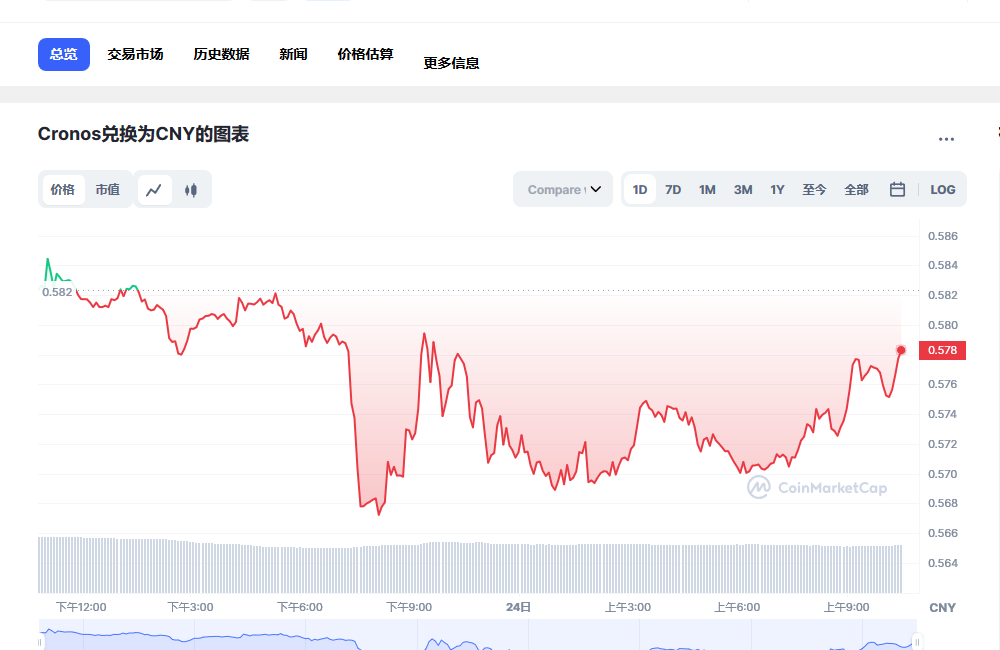Expand the Compare dropdown

coord(563,189)
